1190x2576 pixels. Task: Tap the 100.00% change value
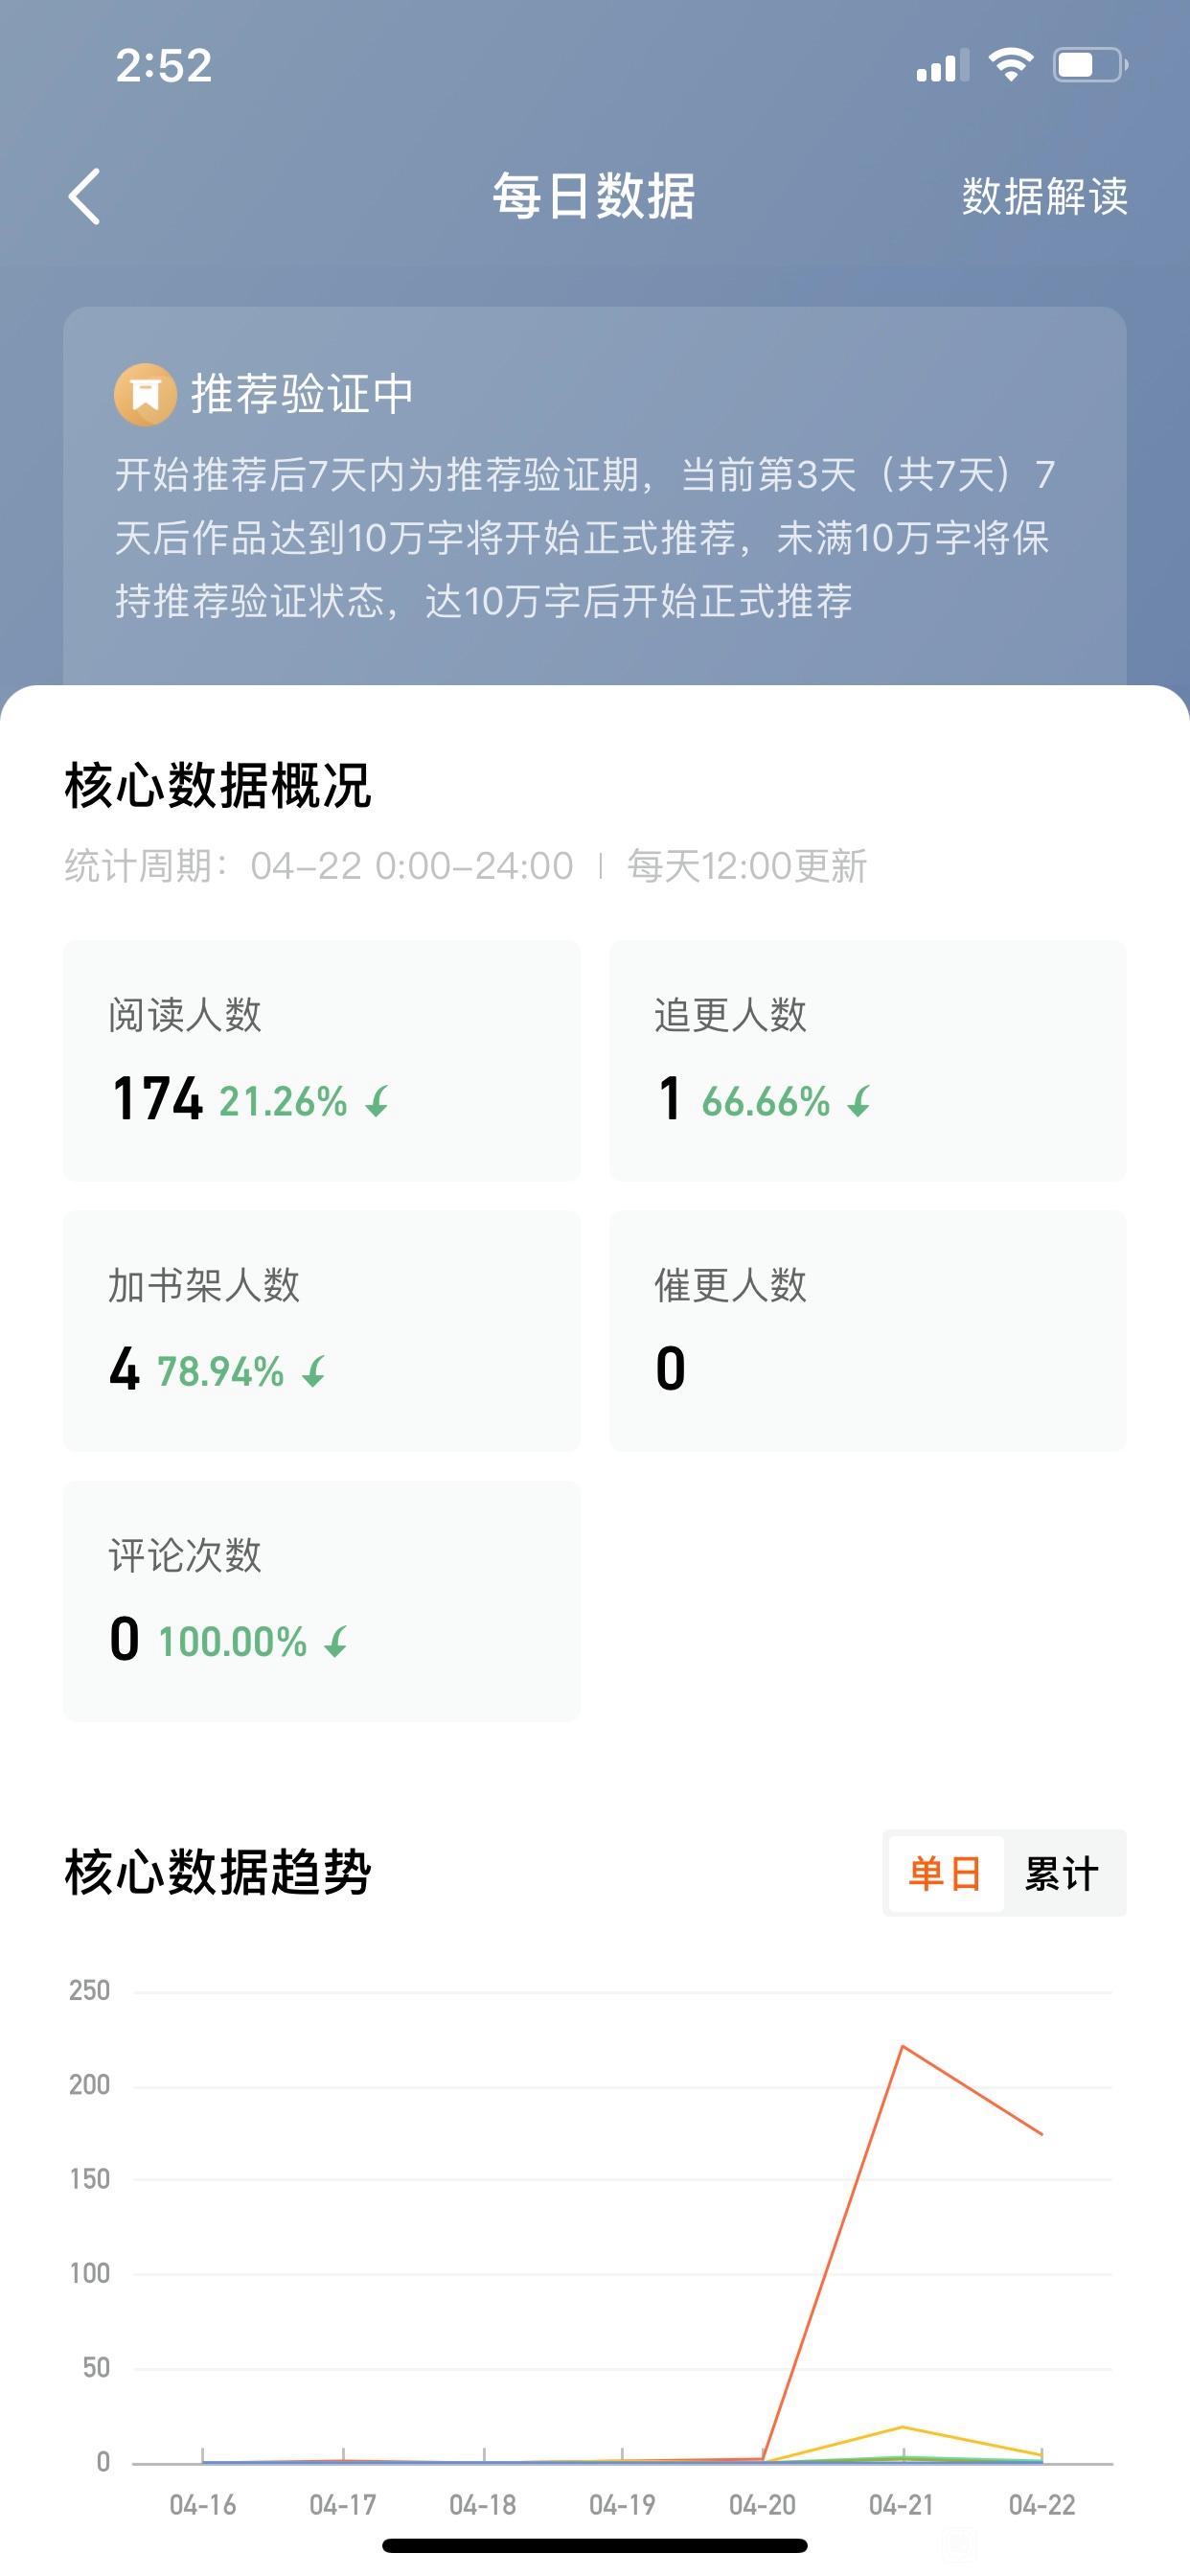(x=233, y=1642)
